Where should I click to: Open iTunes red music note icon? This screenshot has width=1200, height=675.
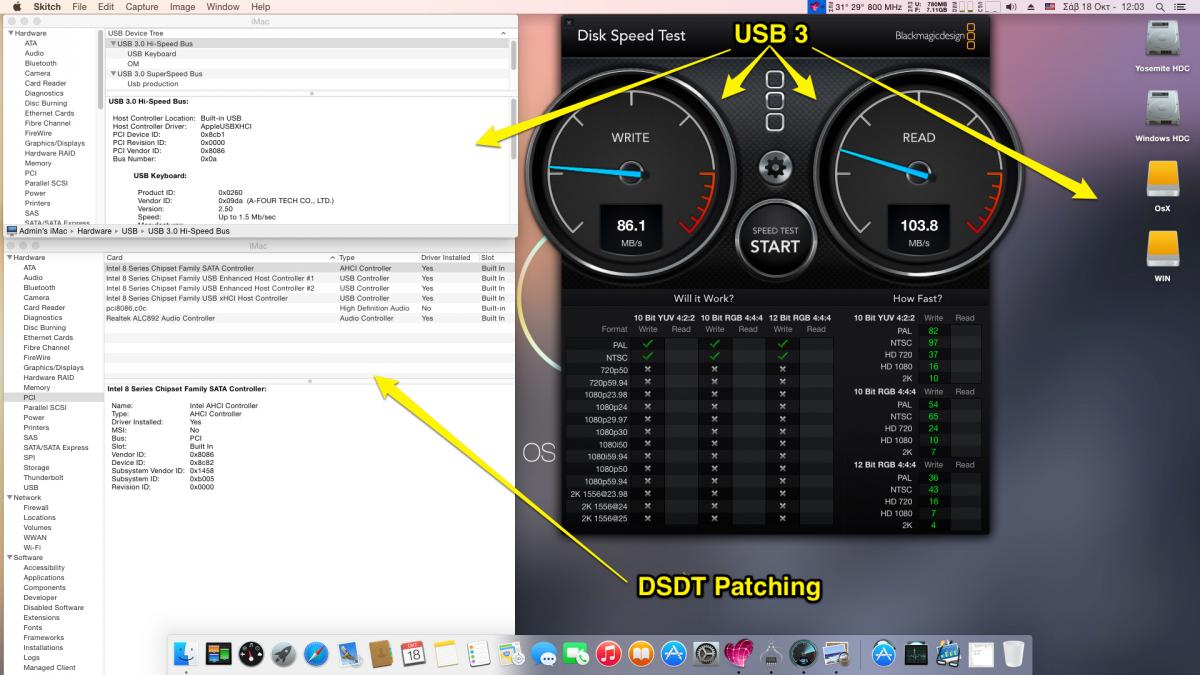point(608,654)
